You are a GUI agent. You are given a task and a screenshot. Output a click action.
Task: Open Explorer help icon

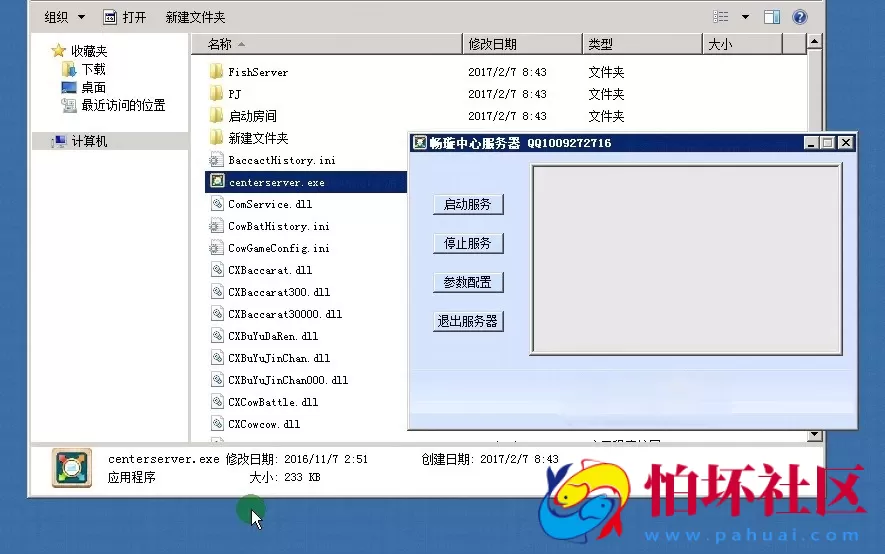799,17
